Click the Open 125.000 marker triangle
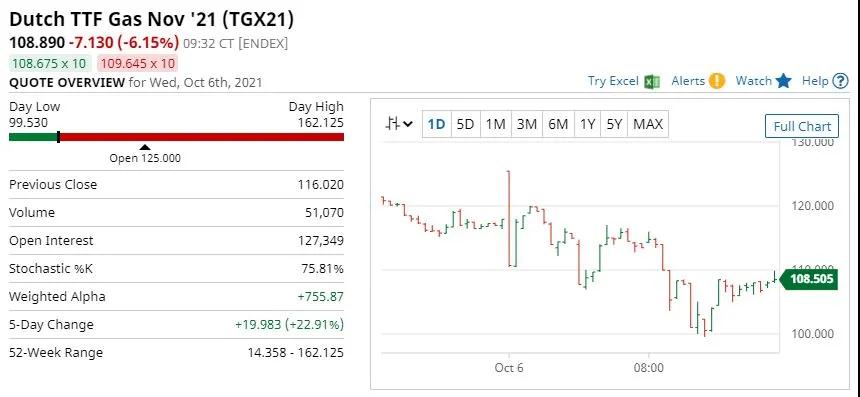Image resolution: width=860 pixels, height=397 pixels. pyautogui.click(x=145, y=147)
